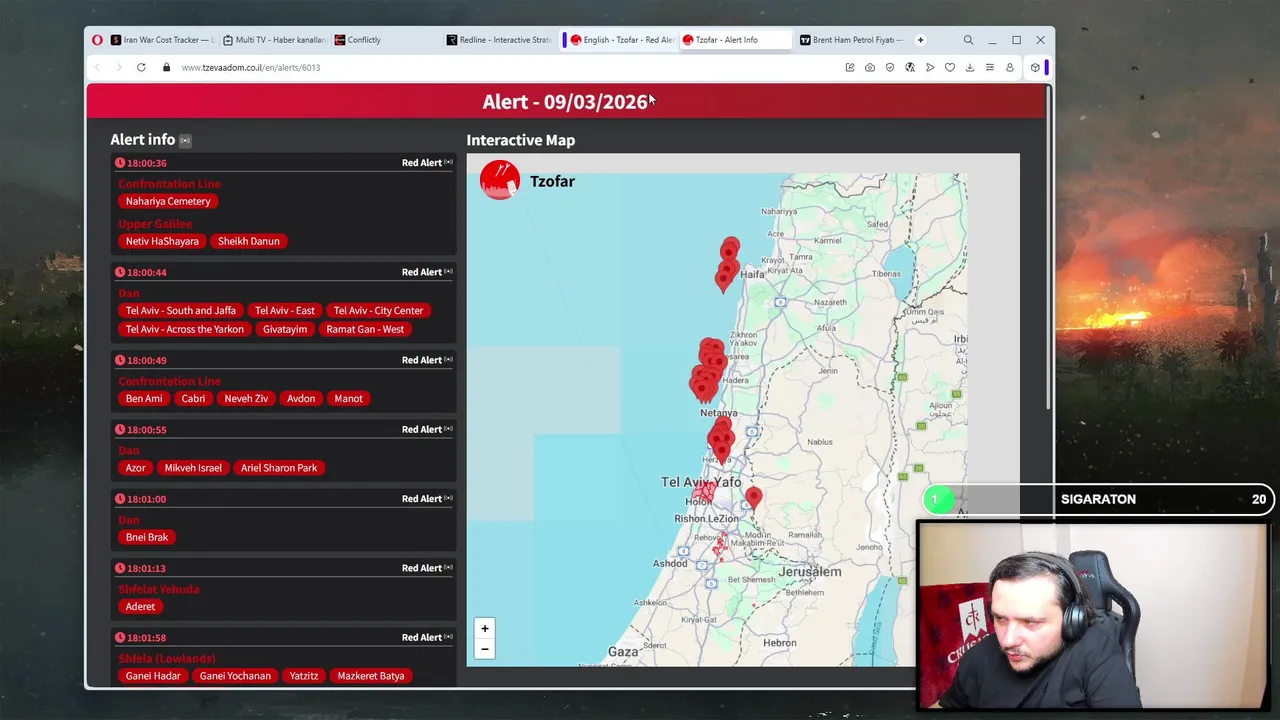
Task: Click the Mikveh Israel tag
Action: 193,468
